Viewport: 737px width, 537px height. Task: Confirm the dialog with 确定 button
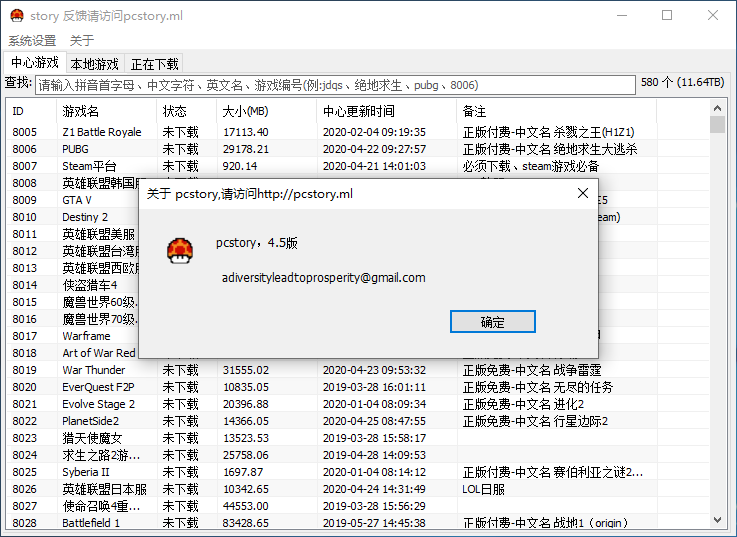492,322
